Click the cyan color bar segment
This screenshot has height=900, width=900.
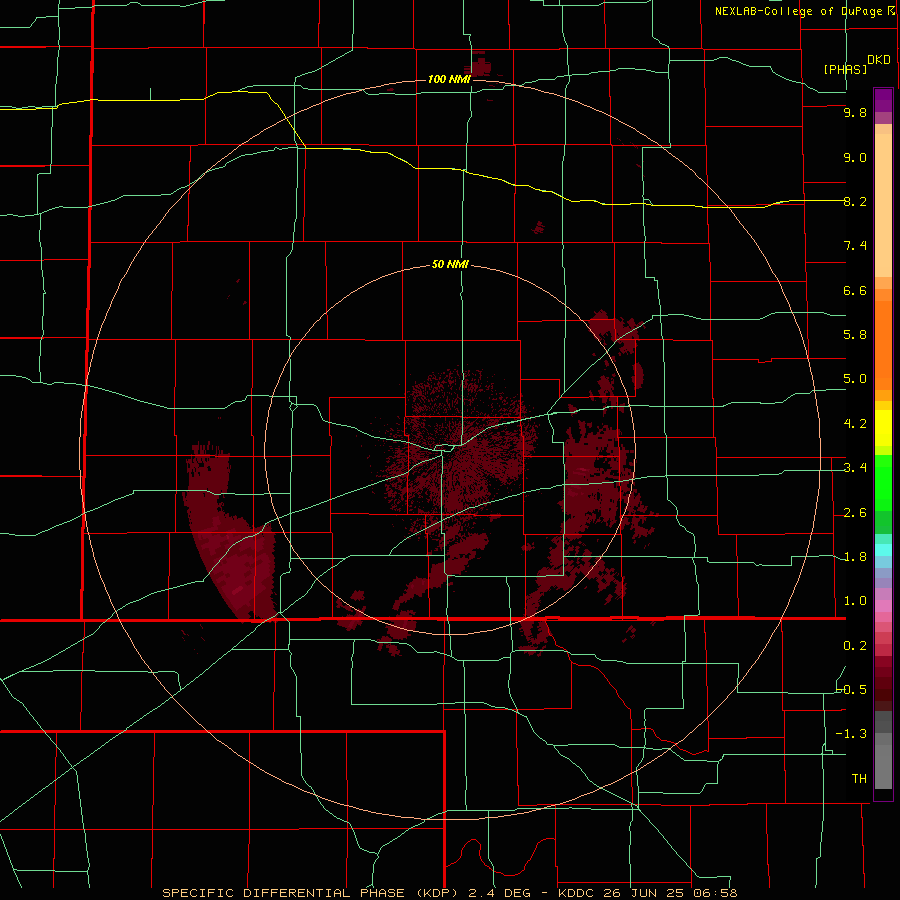click(883, 550)
